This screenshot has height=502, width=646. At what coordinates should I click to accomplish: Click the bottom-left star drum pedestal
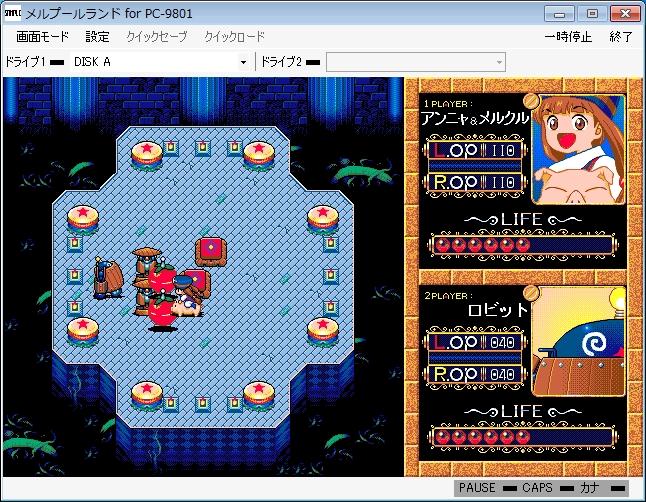(x=147, y=396)
